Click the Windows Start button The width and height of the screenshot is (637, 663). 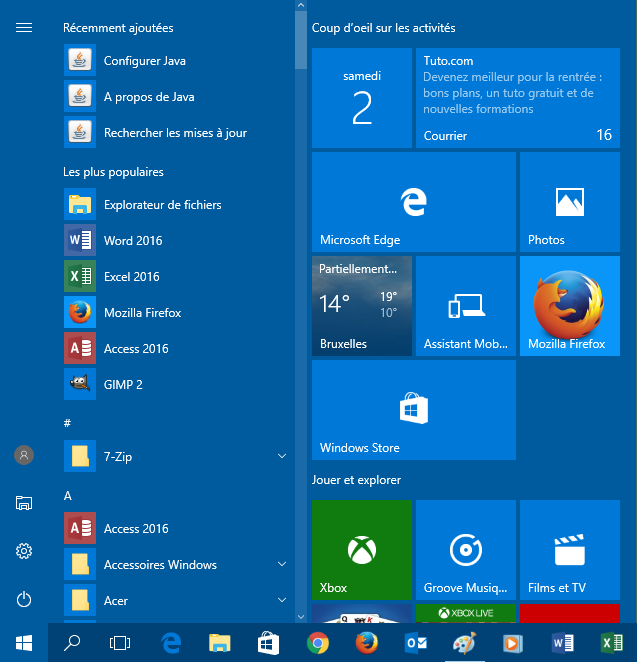pos(24,644)
